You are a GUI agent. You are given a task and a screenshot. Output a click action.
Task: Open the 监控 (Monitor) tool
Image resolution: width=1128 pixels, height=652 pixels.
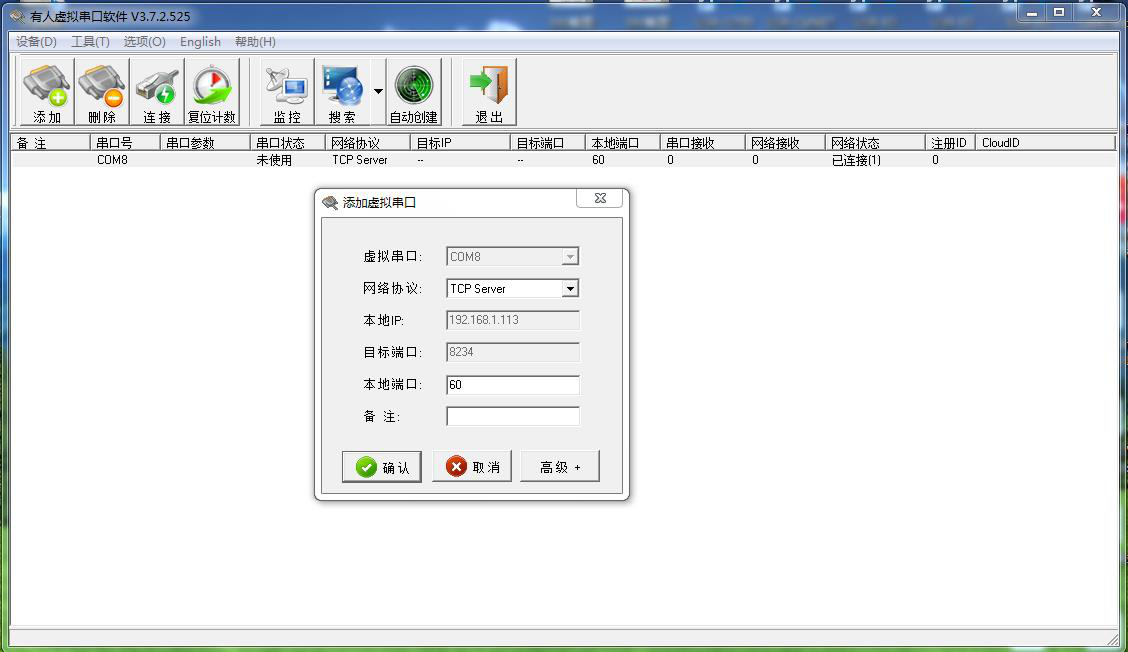click(287, 92)
